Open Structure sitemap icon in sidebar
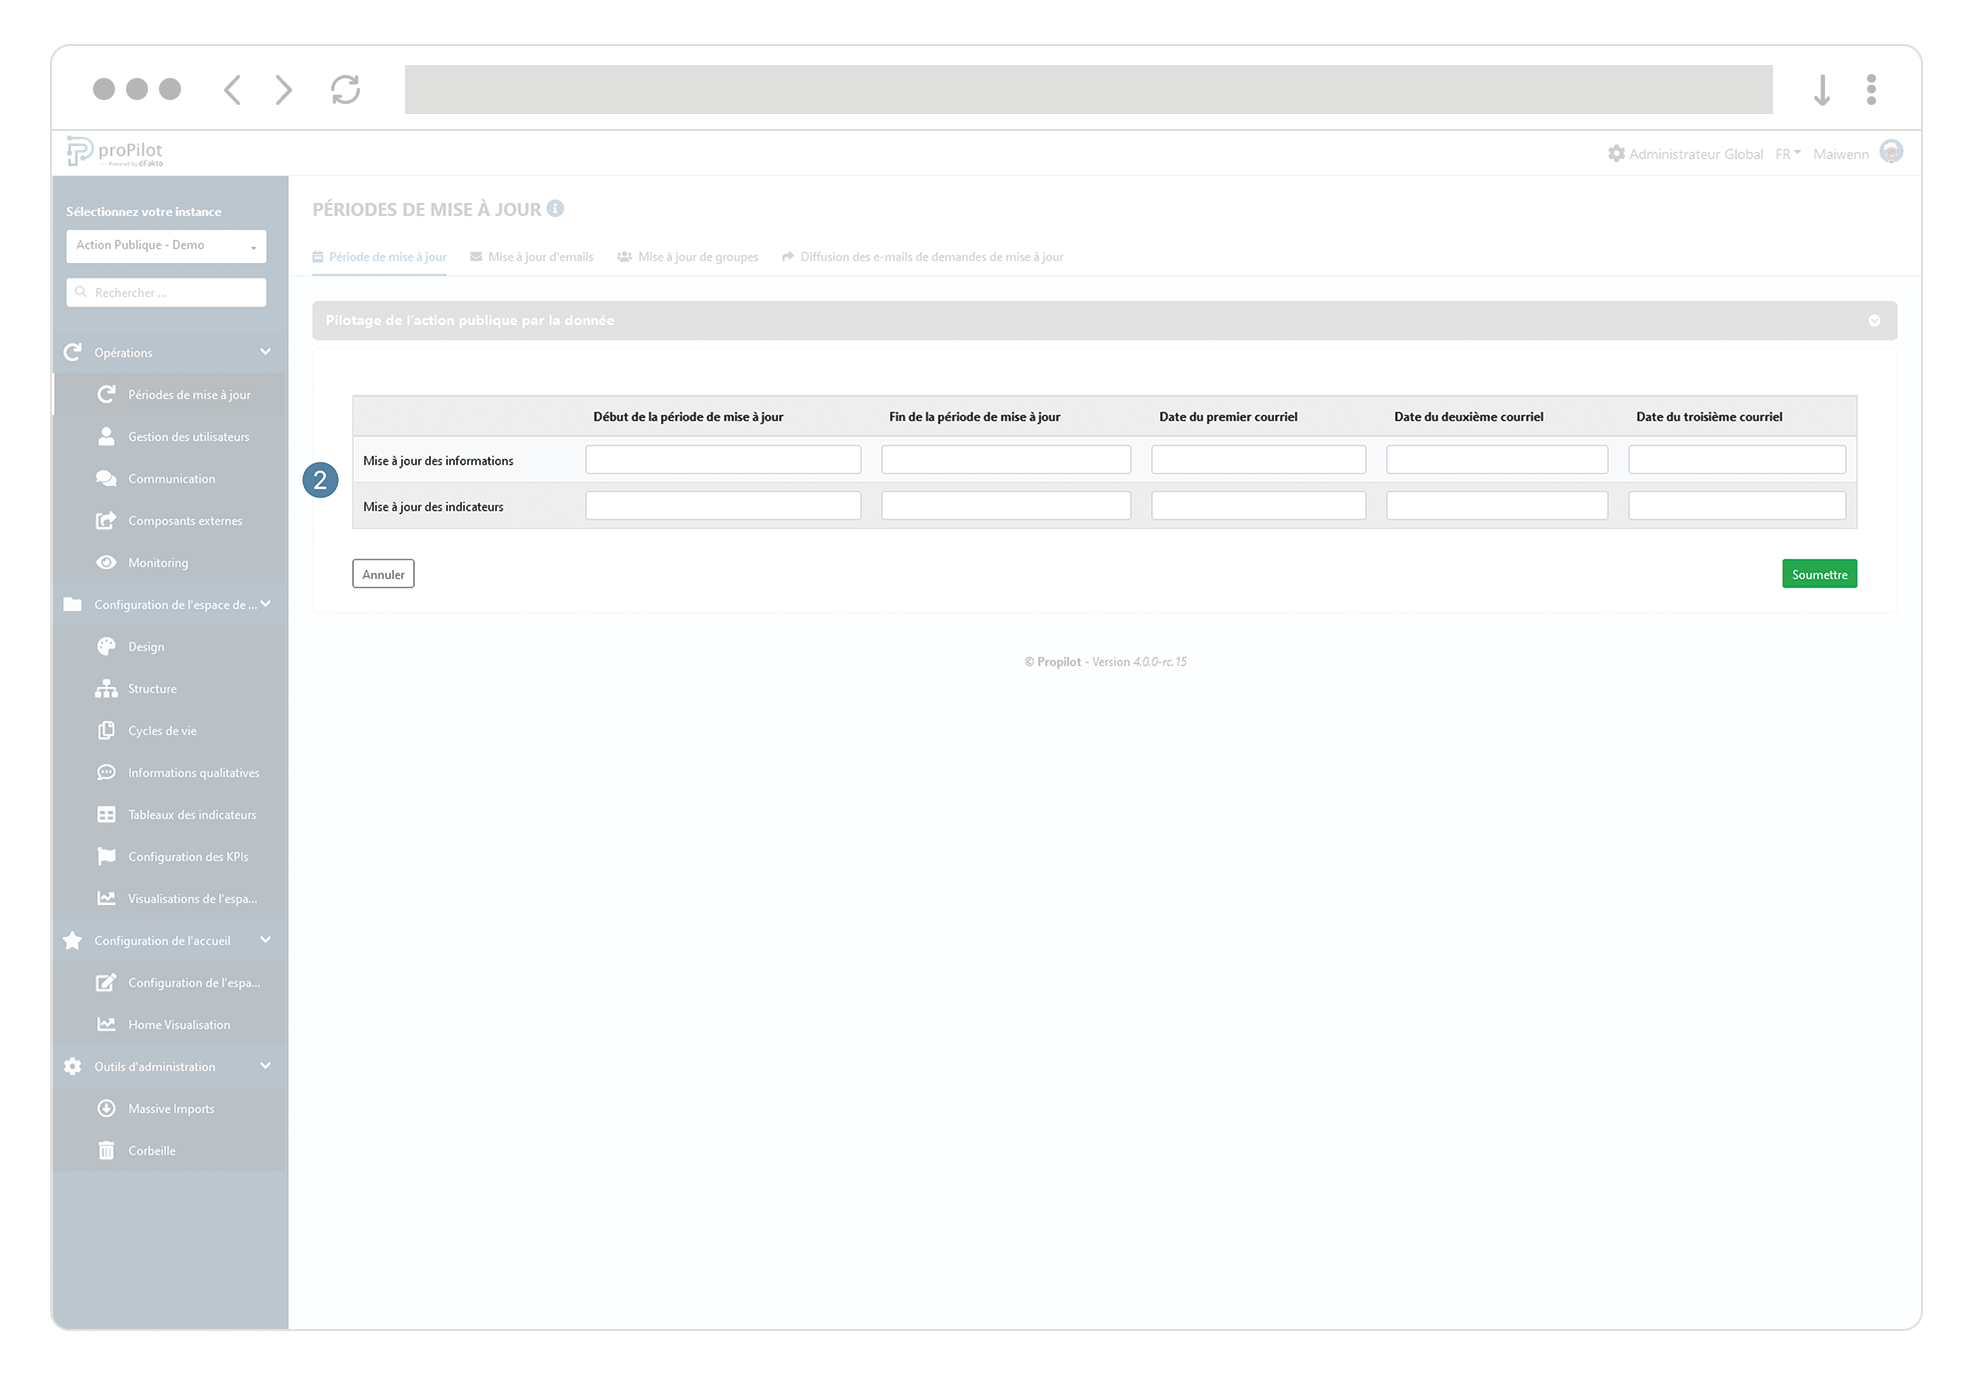 [106, 689]
